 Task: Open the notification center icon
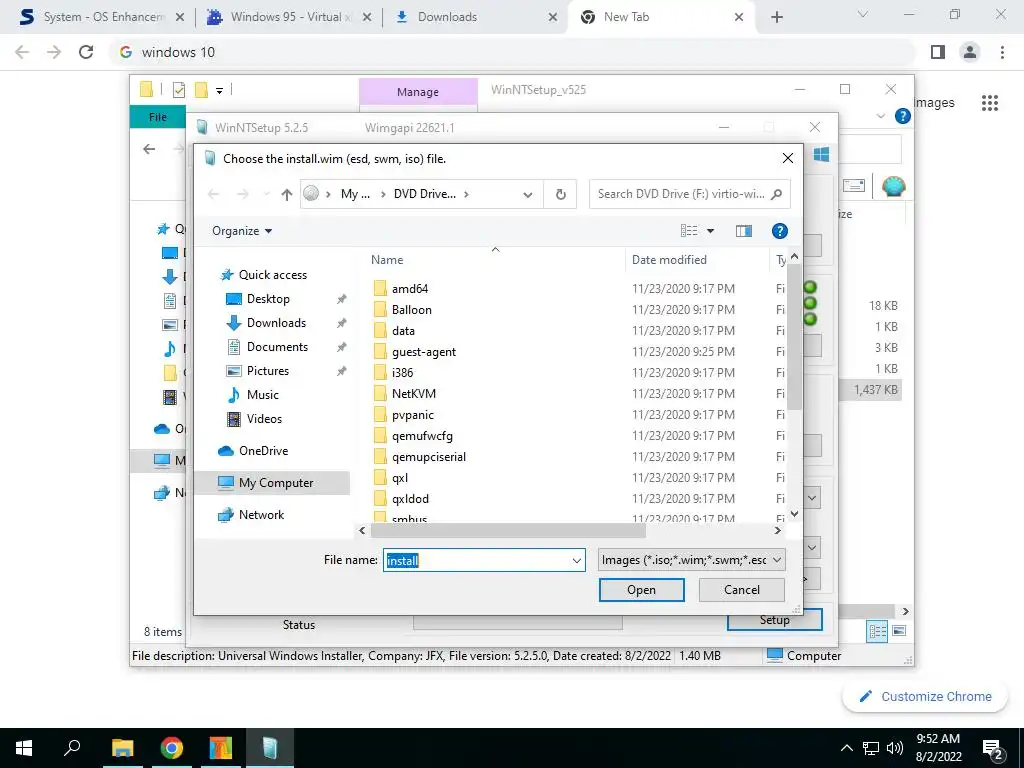click(x=993, y=749)
